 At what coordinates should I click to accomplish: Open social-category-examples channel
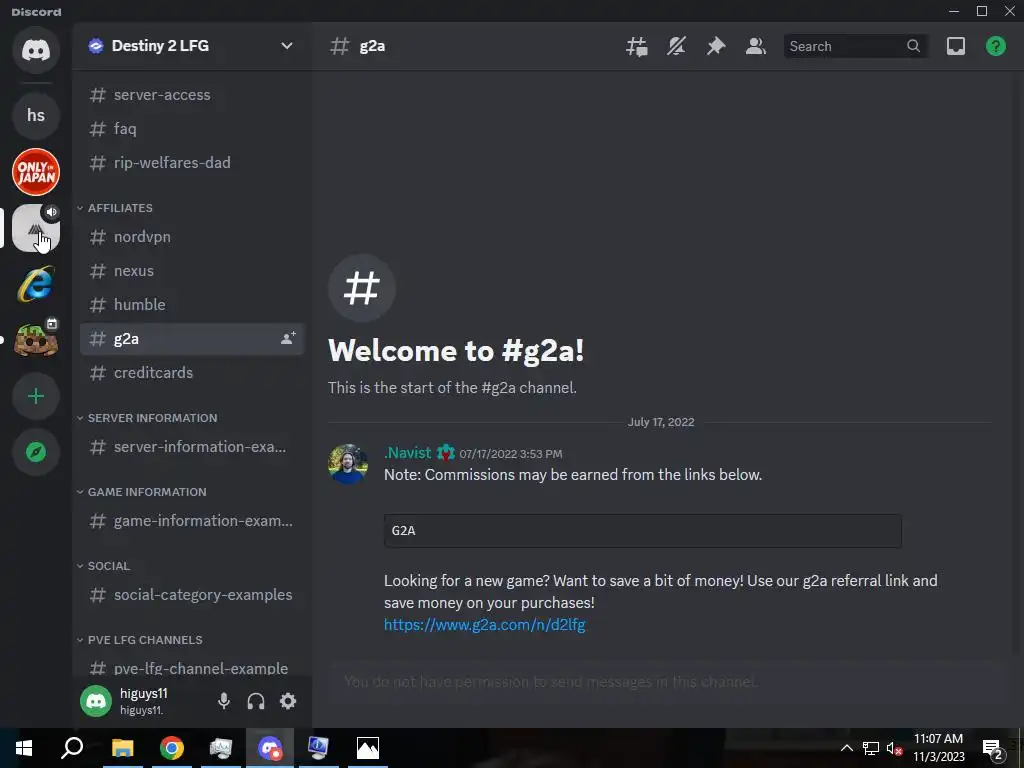pyautogui.click(x=191, y=595)
